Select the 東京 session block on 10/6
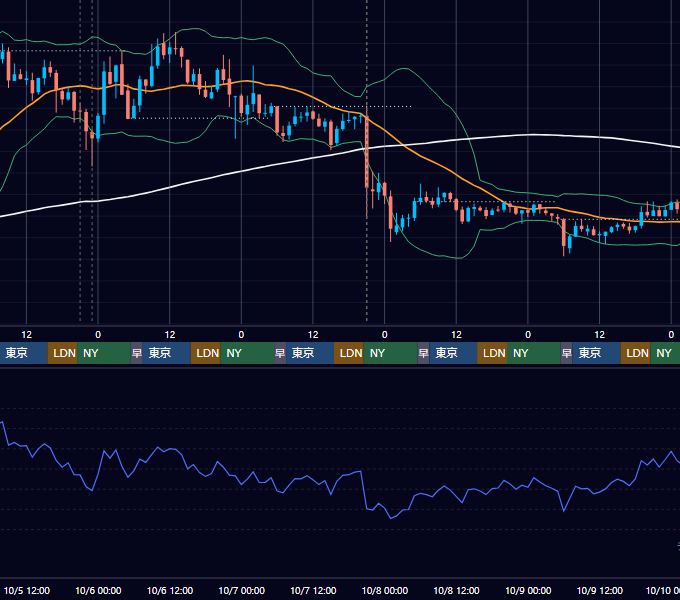 click(x=167, y=353)
